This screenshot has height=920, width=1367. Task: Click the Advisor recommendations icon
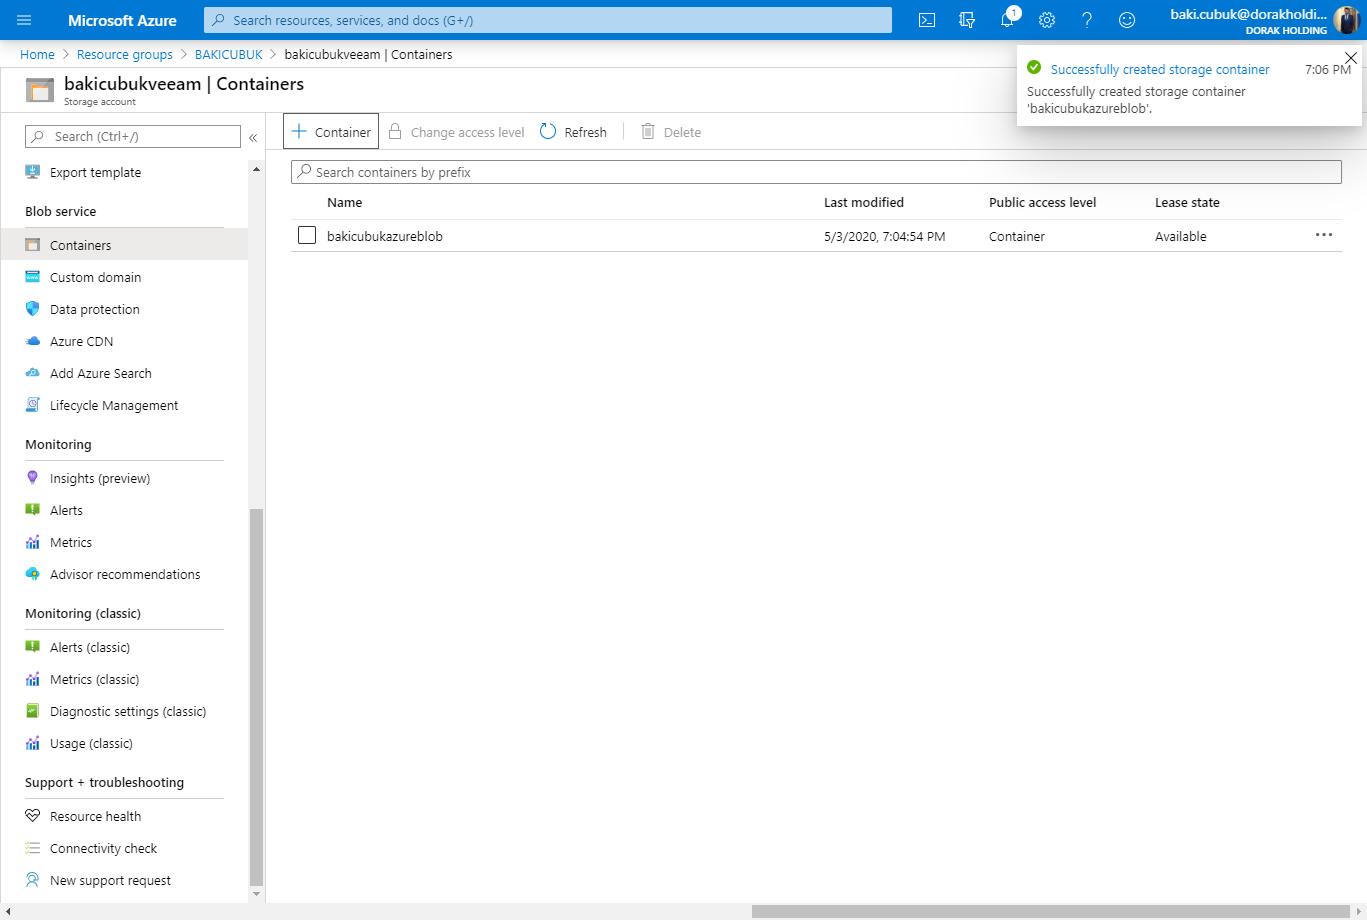pyautogui.click(x=33, y=574)
